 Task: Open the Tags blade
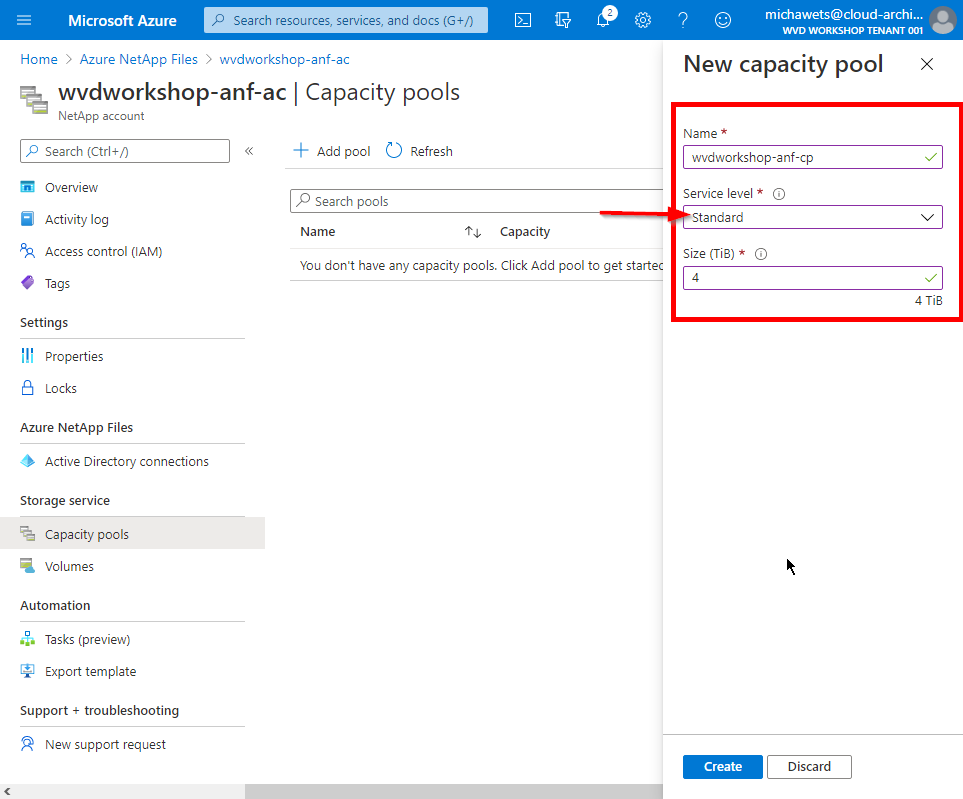[57, 283]
